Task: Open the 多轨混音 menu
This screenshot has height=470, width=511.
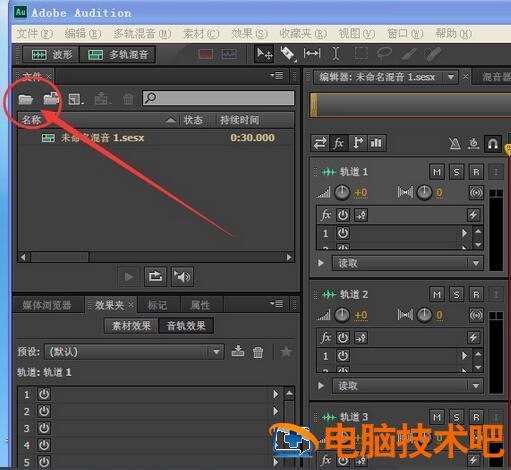Action: pyautogui.click(x=142, y=34)
